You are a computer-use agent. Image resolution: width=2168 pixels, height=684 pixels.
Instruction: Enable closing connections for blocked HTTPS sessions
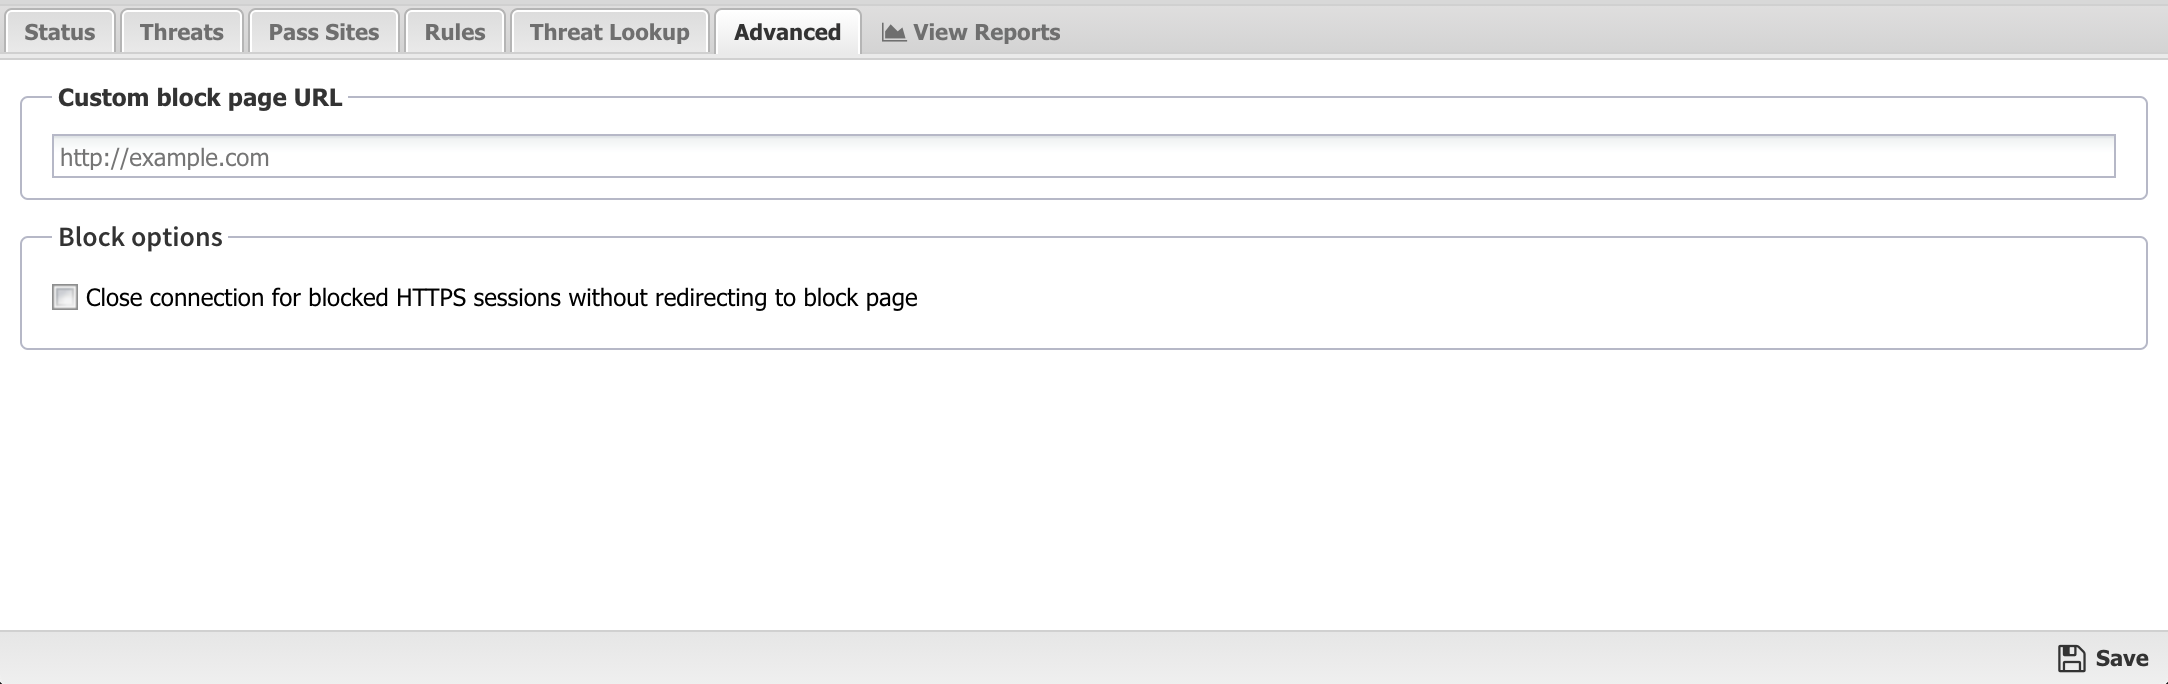click(65, 298)
